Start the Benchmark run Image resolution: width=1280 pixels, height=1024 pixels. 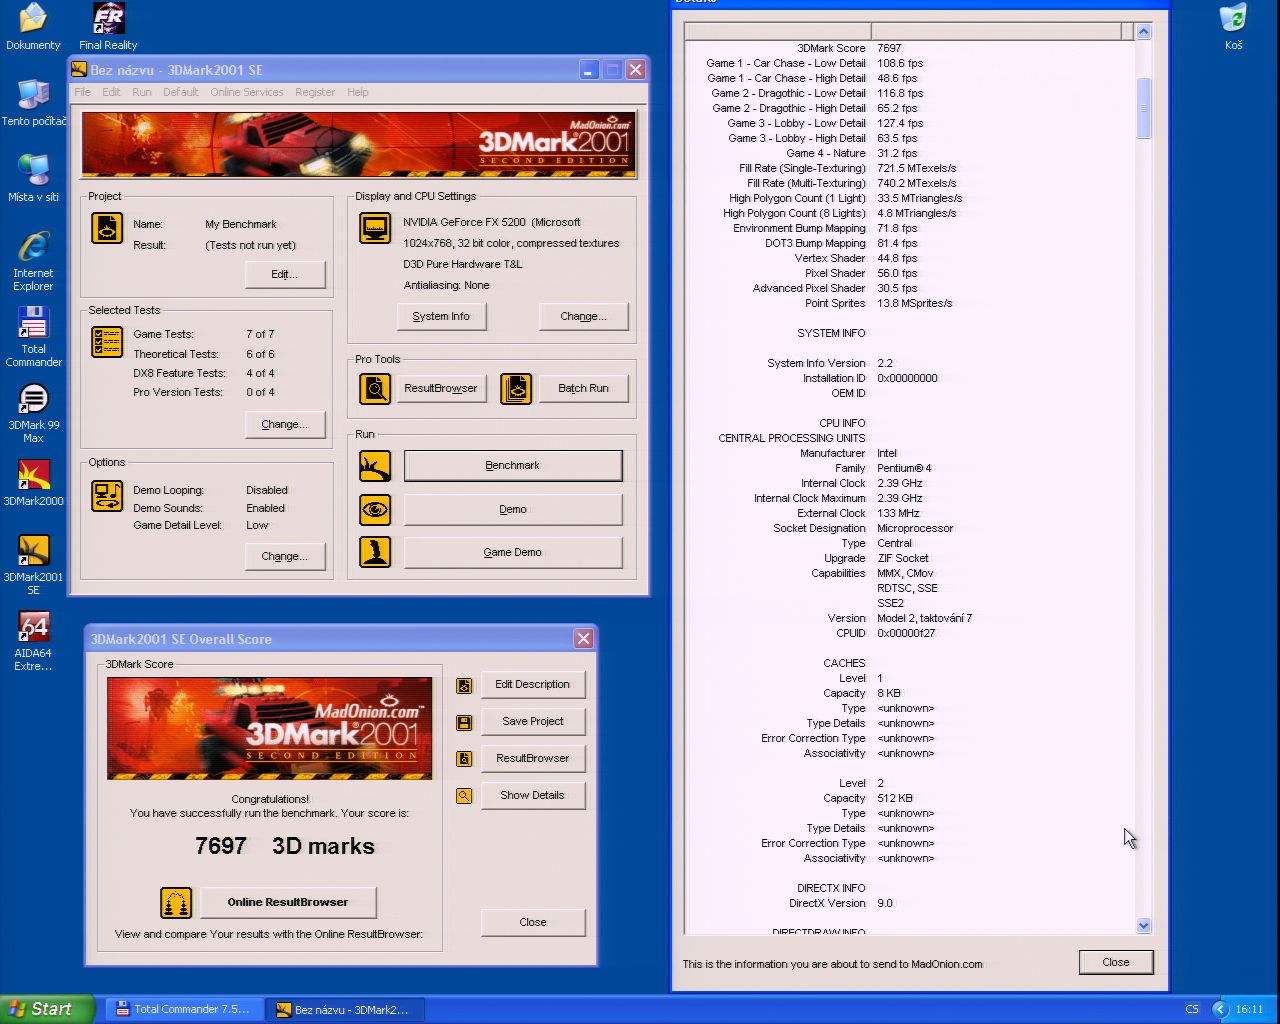(x=513, y=465)
